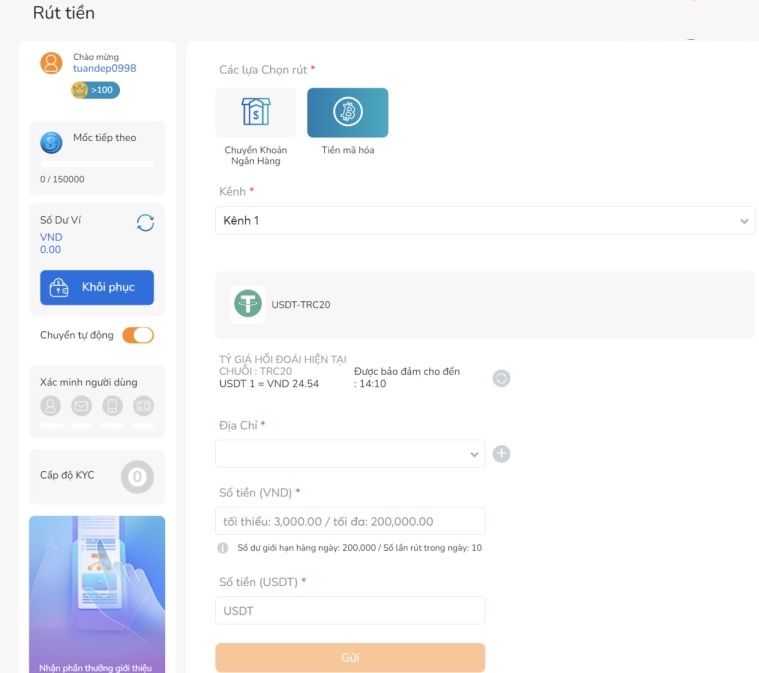
Task: Click the Tether USDT logo icon
Action: pos(248,305)
